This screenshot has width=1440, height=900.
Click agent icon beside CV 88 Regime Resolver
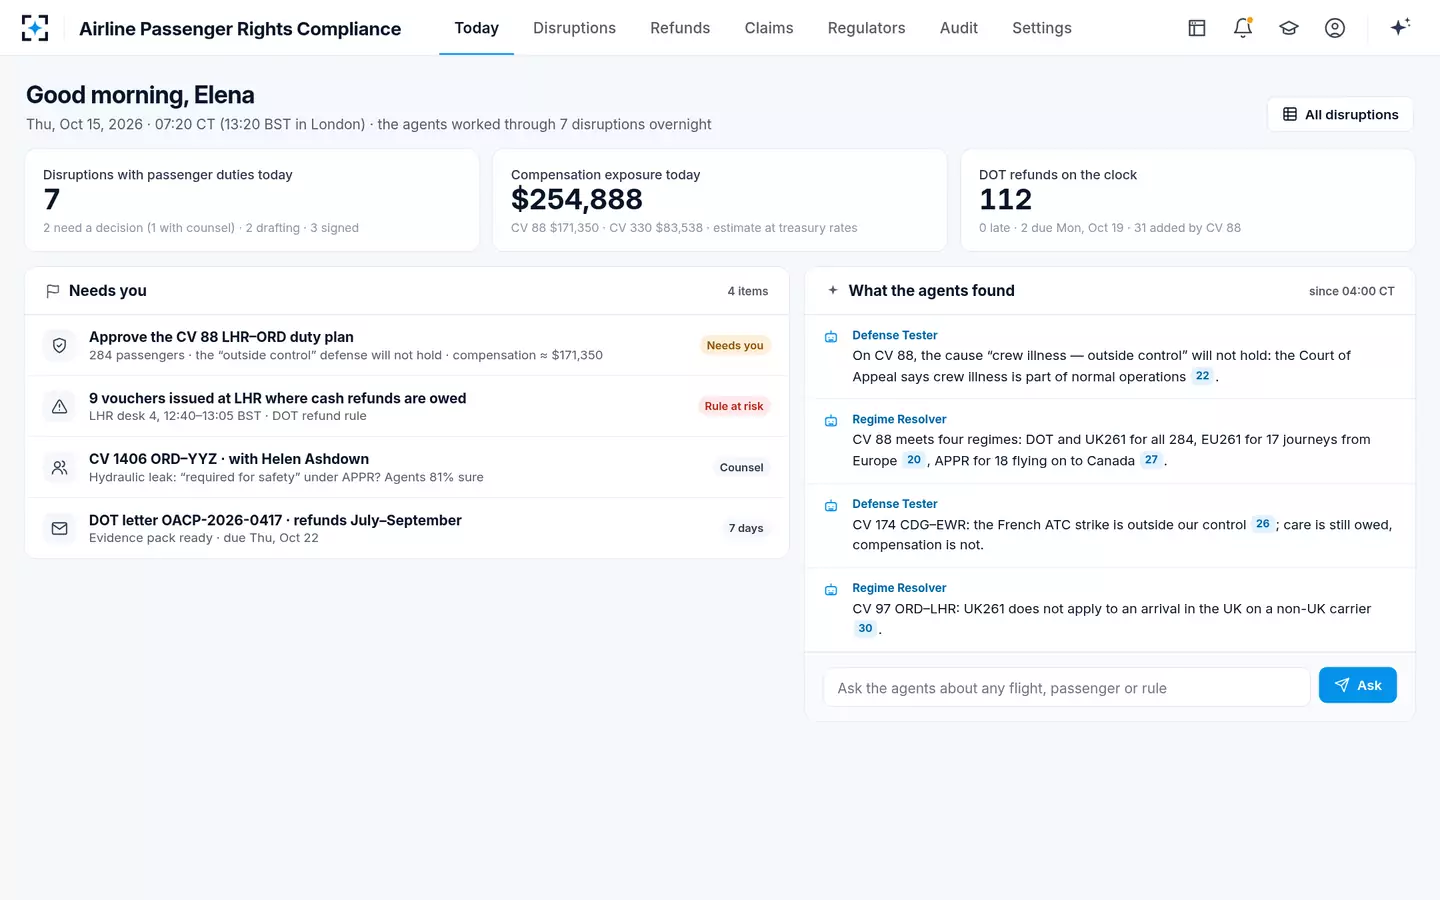coord(831,421)
